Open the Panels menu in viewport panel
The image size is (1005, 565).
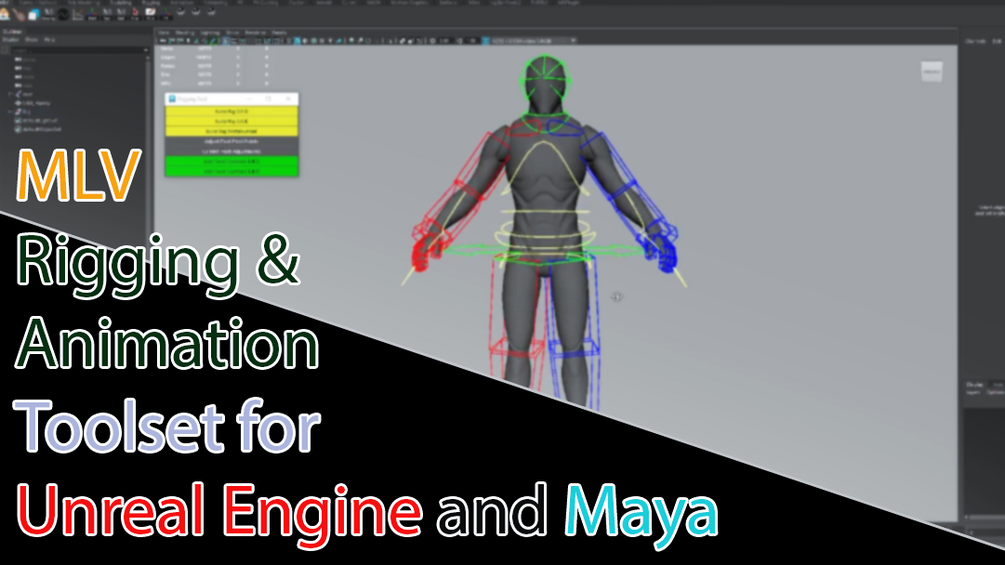click(279, 32)
